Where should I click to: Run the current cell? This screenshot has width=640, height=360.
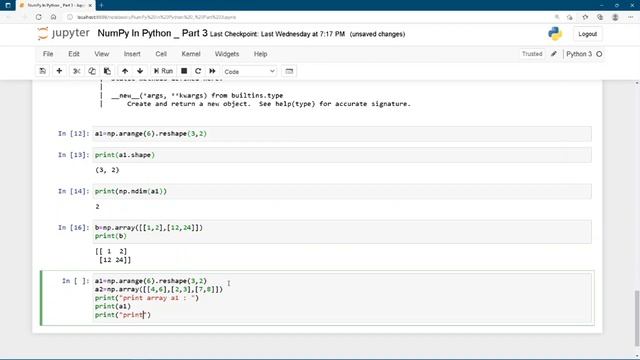click(163, 71)
